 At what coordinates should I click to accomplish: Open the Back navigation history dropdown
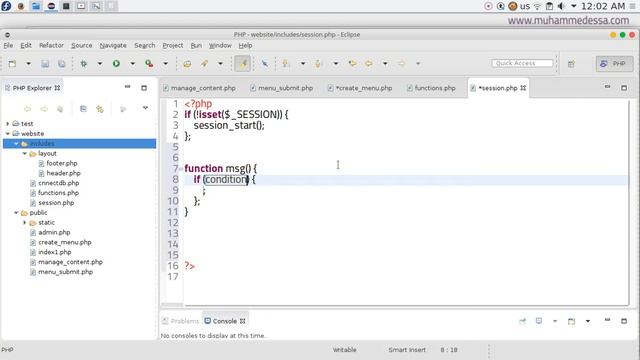(385, 64)
